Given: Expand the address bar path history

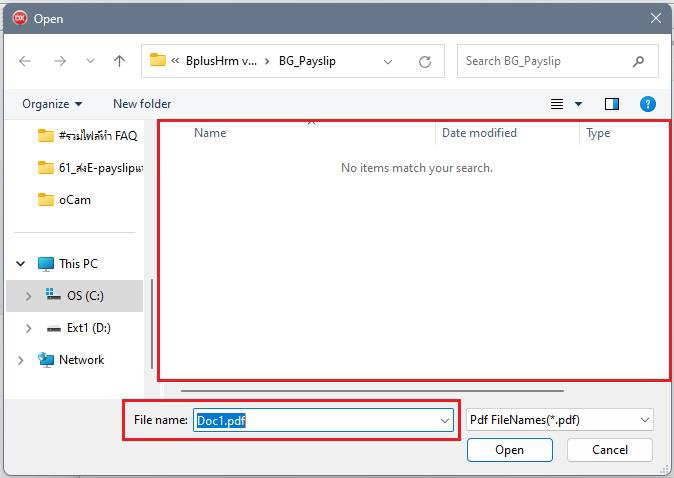Looking at the screenshot, I should click(x=388, y=61).
